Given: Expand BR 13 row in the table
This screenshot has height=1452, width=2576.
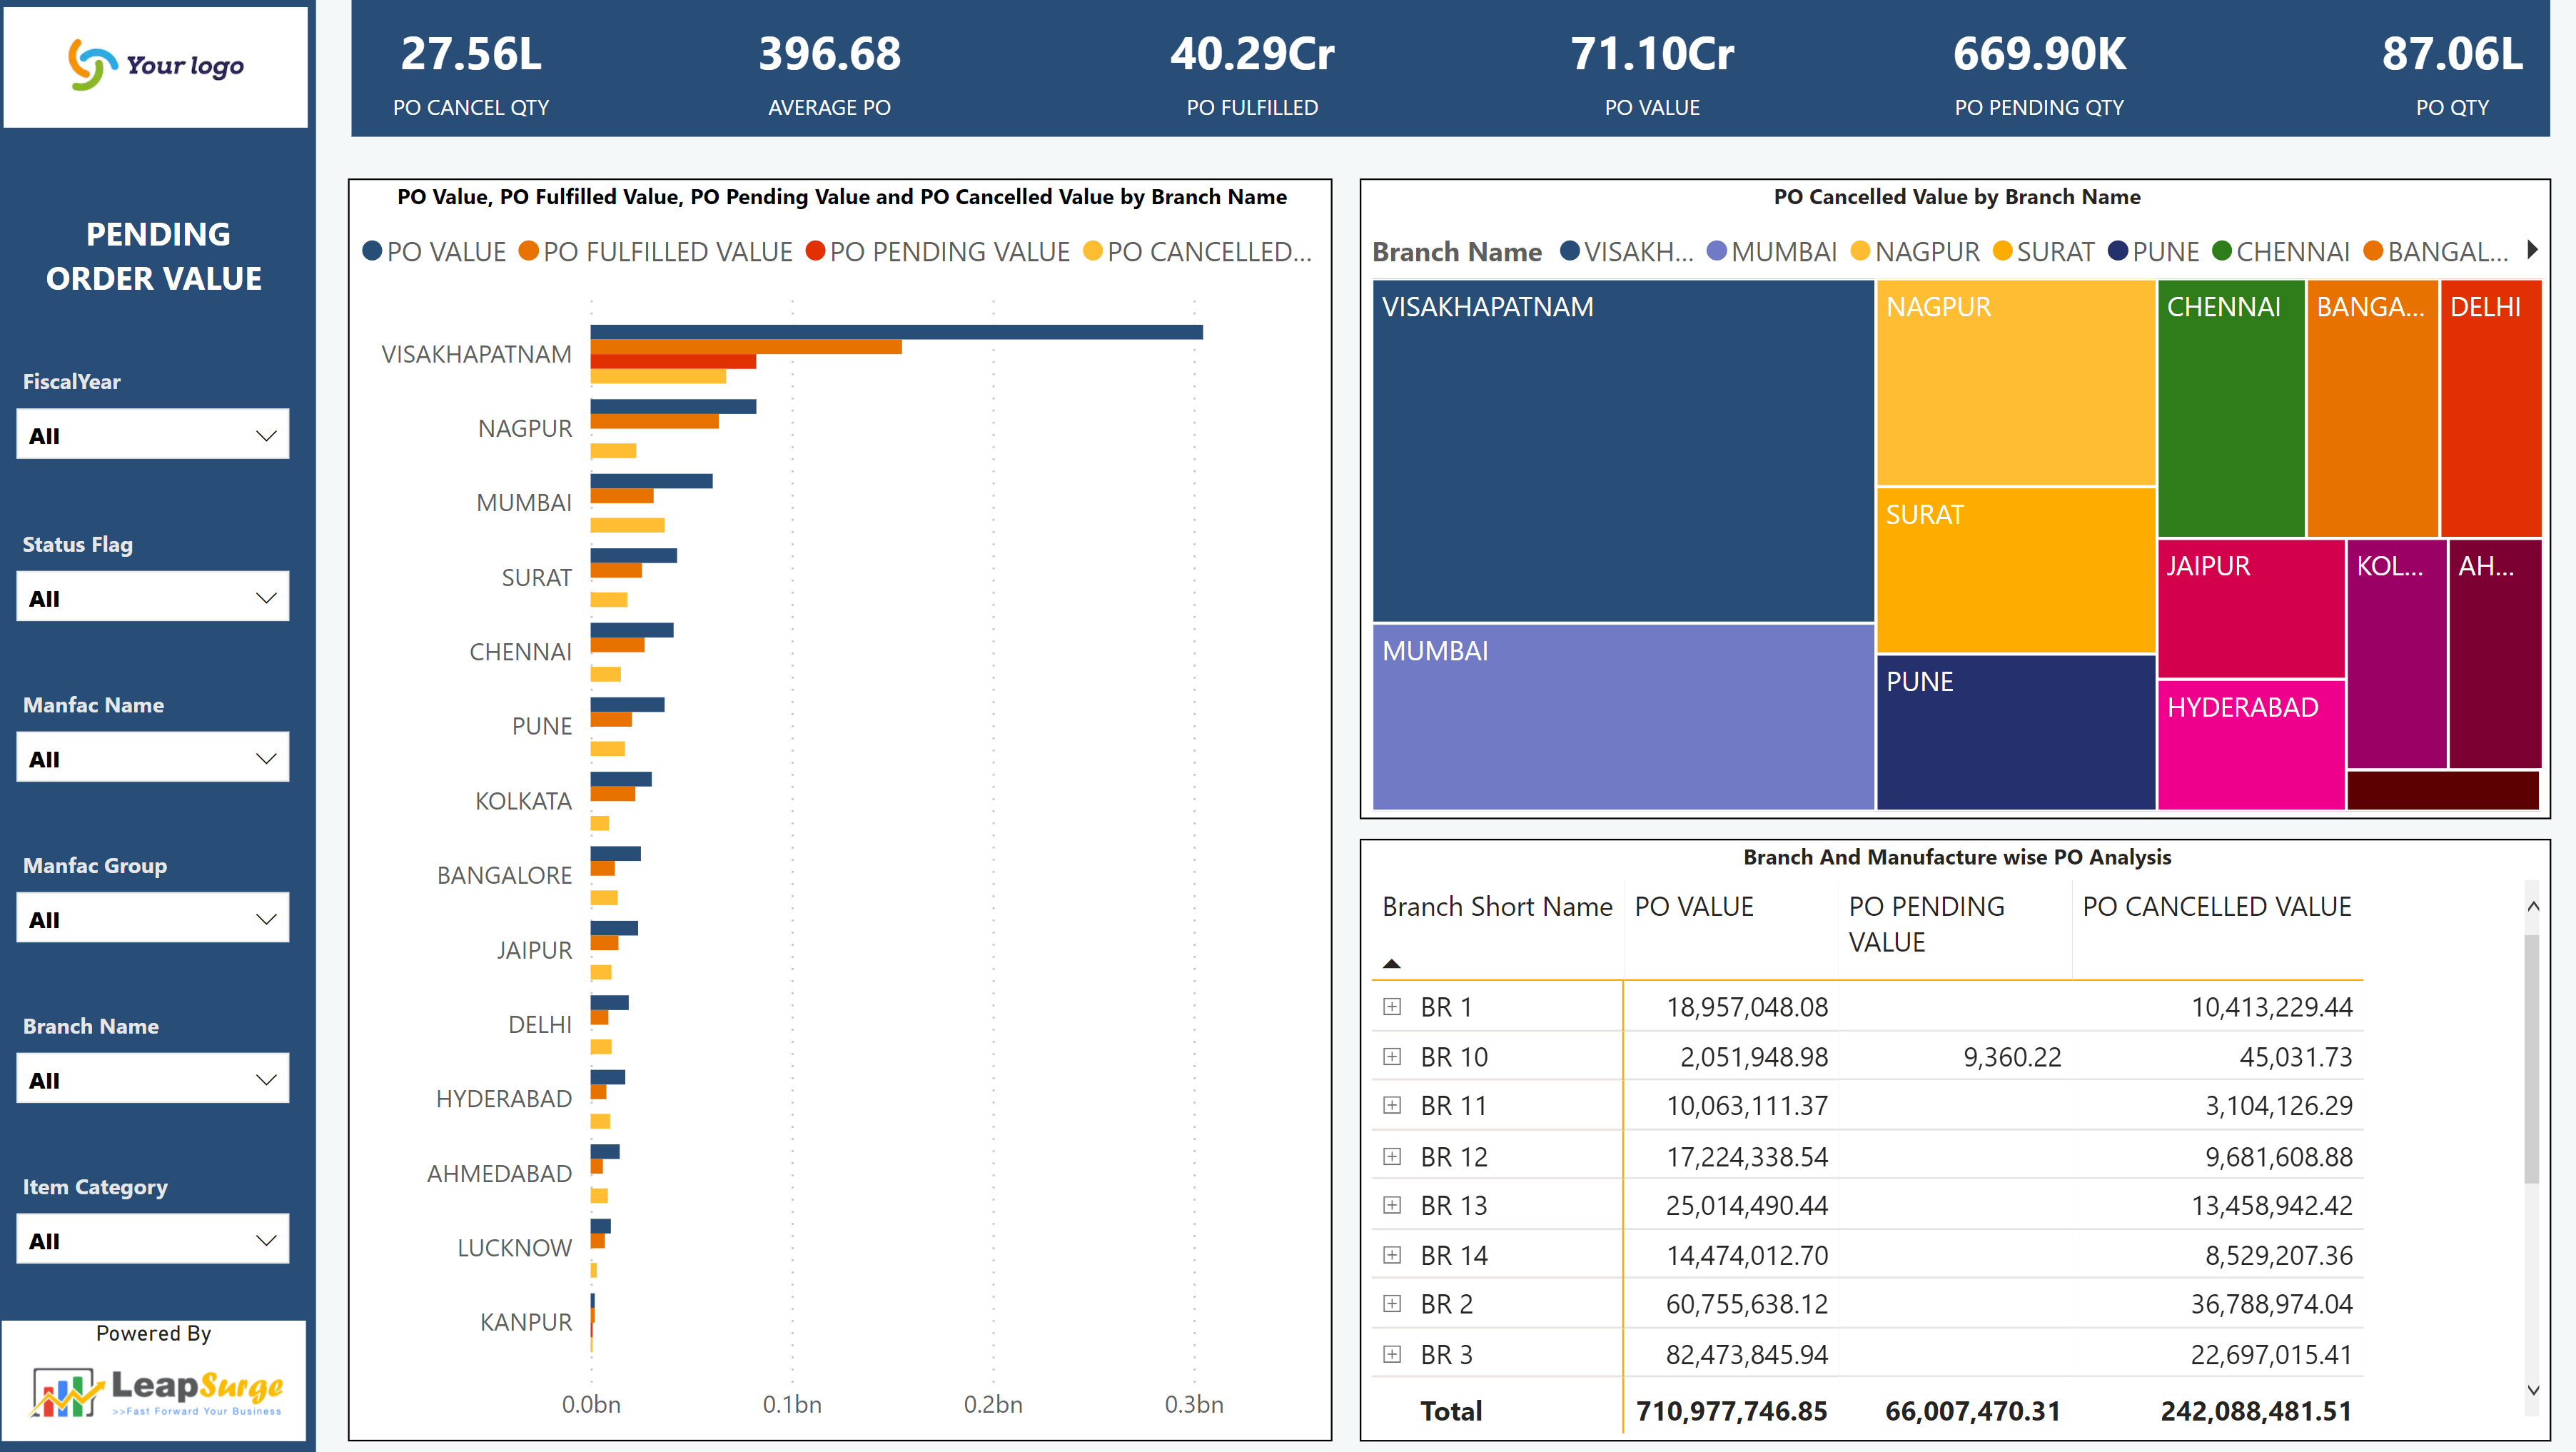Looking at the screenshot, I should (x=1391, y=1205).
